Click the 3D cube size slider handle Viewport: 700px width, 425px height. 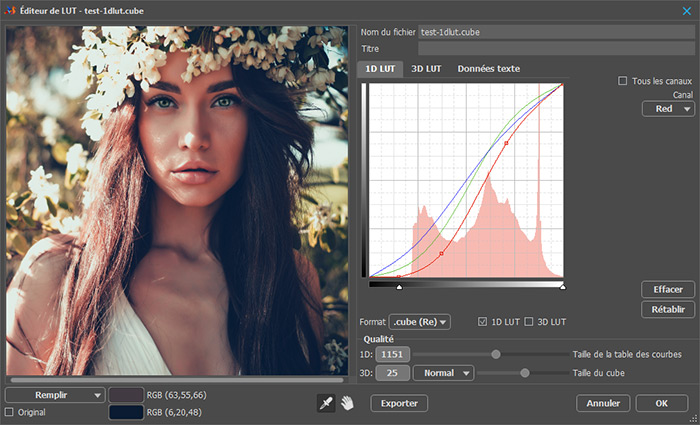tap(525, 373)
